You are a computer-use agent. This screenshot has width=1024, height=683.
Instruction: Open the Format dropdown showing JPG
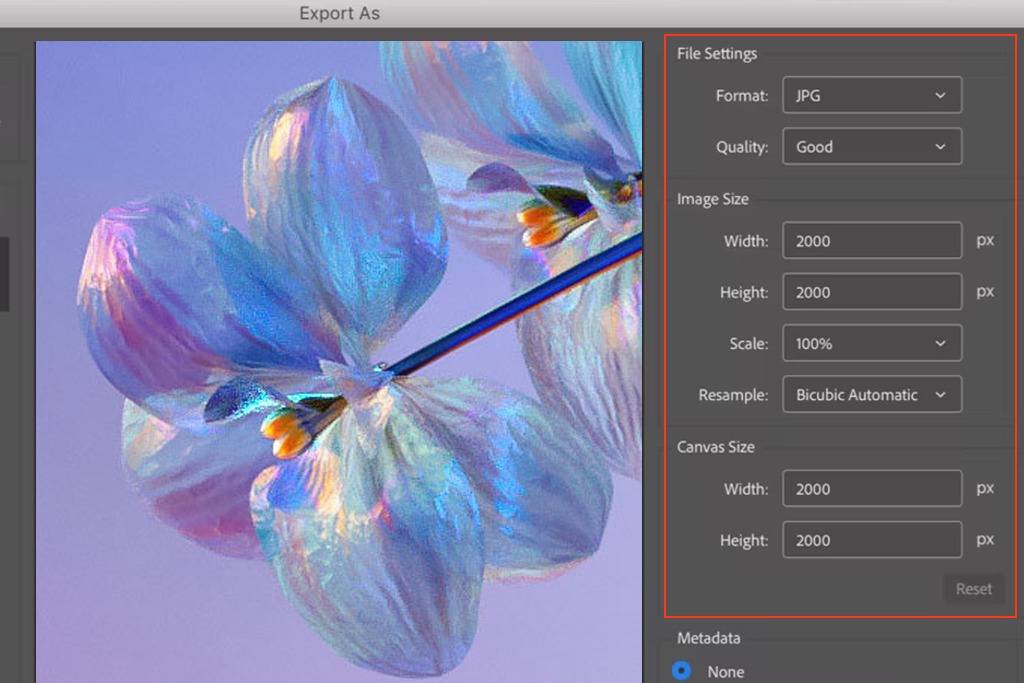pos(871,96)
